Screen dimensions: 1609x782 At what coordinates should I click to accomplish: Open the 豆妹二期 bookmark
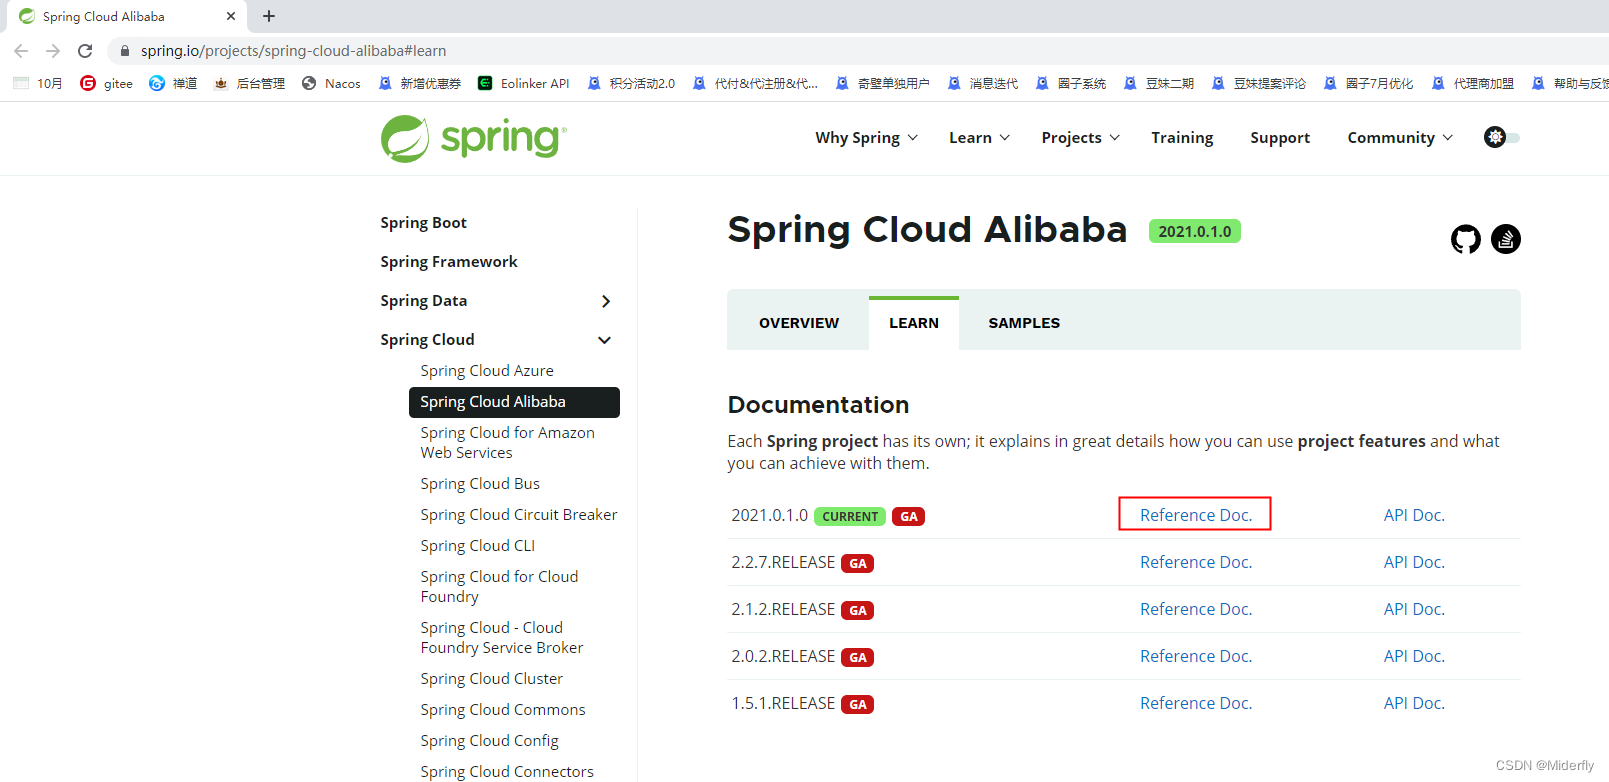point(1158,84)
